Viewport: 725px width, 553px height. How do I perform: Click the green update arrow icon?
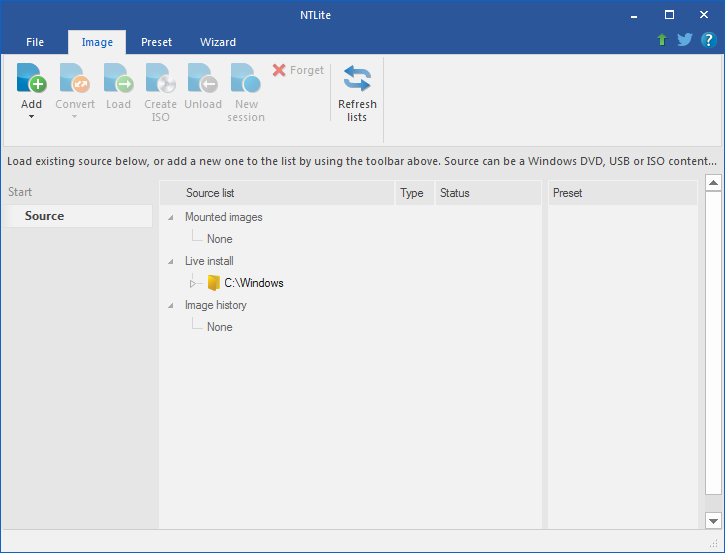coord(662,40)
